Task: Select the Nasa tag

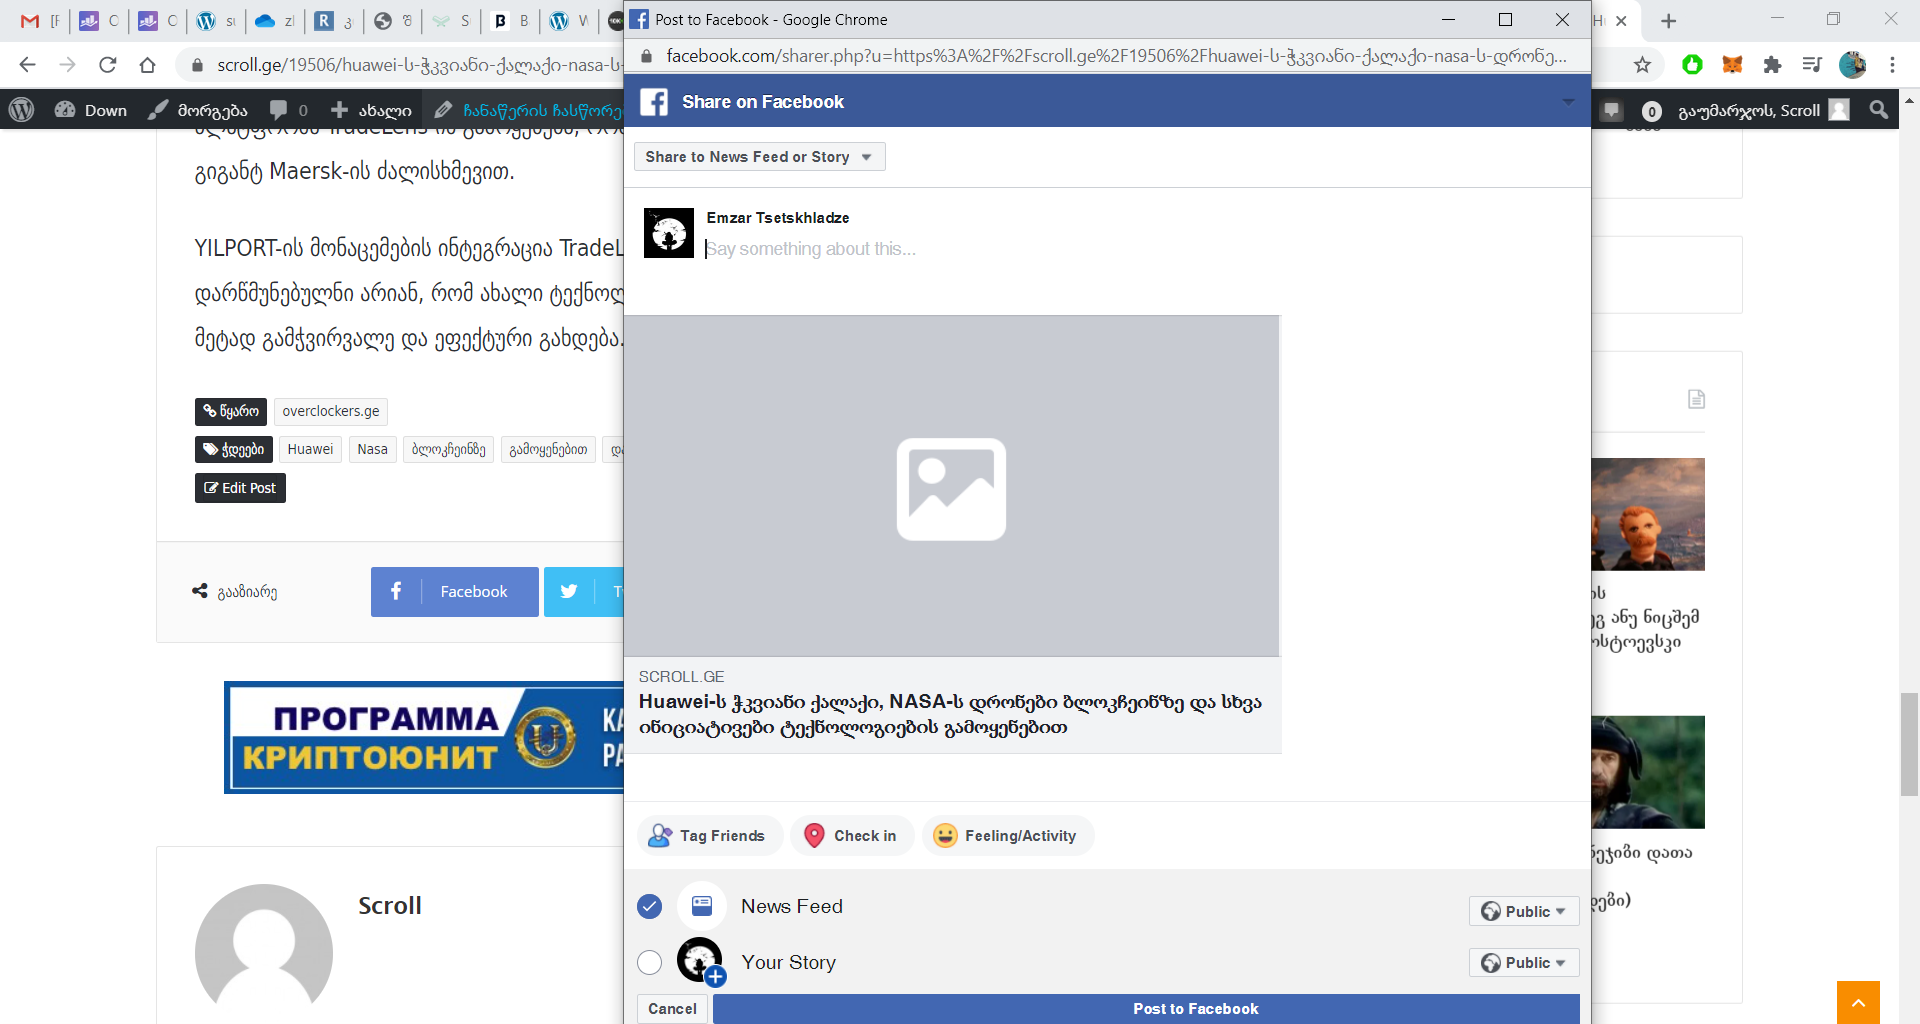Action: point(372,449)
